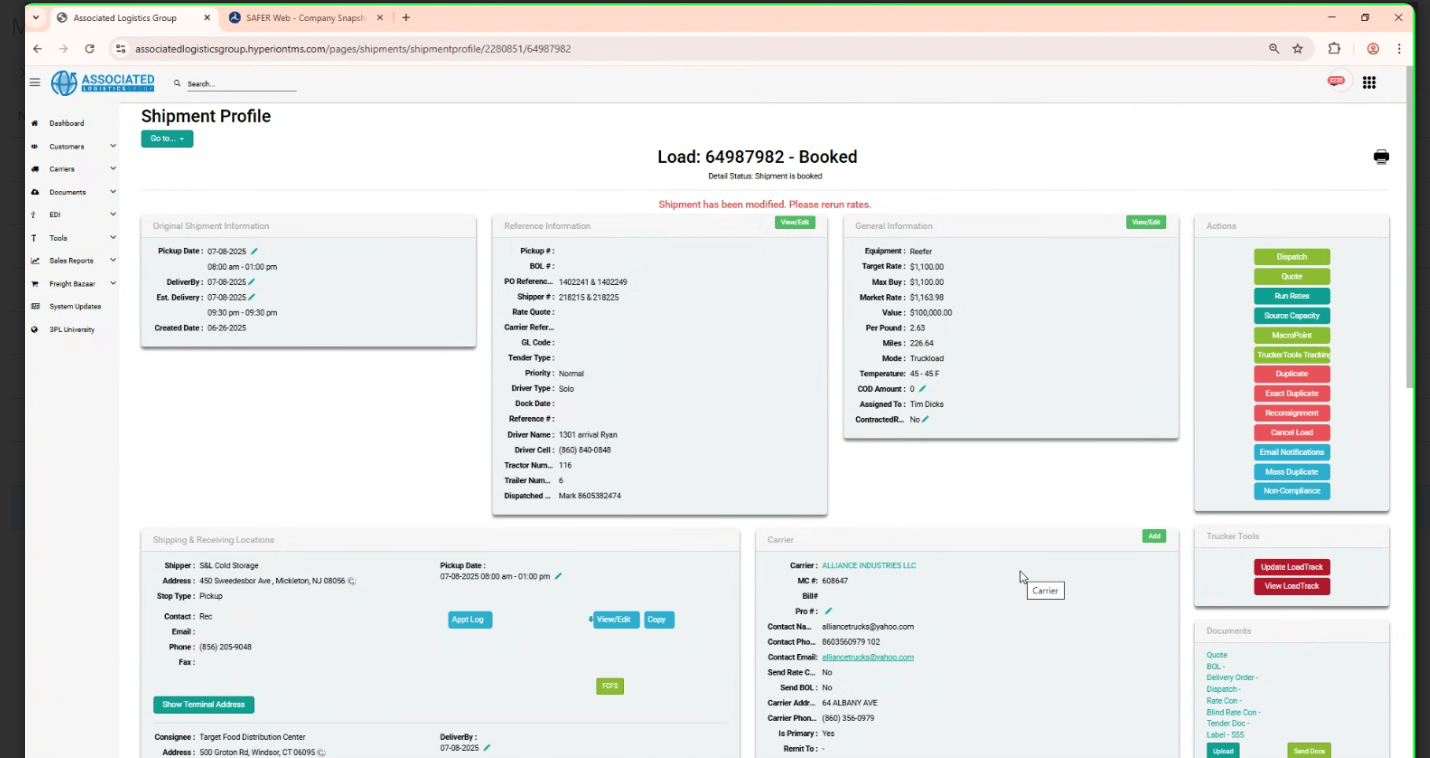Click the Send Docs button
Viewport: 1430px width, 758px height.
coord(1309,751)
